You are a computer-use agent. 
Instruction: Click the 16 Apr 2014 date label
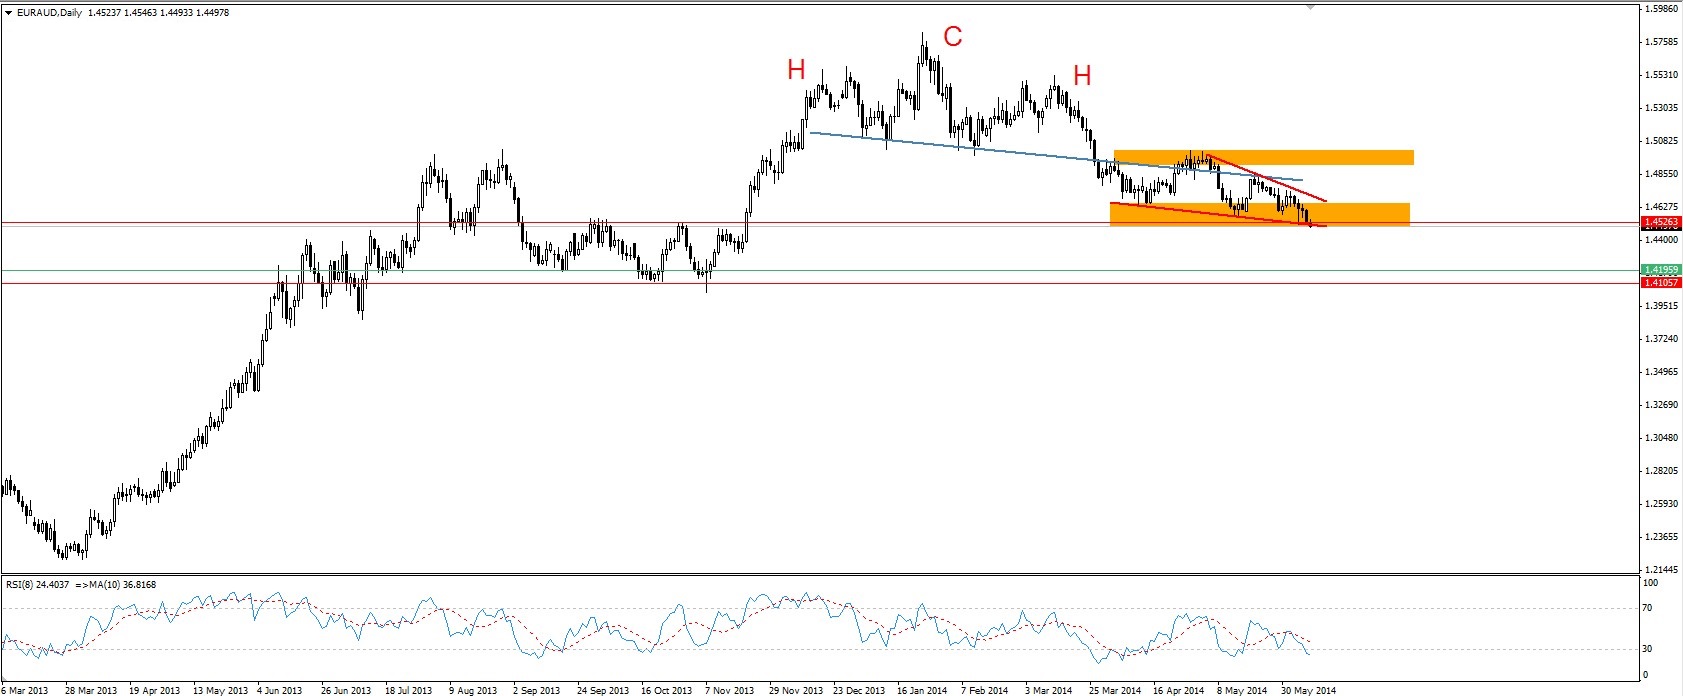tap(1178, 690)
